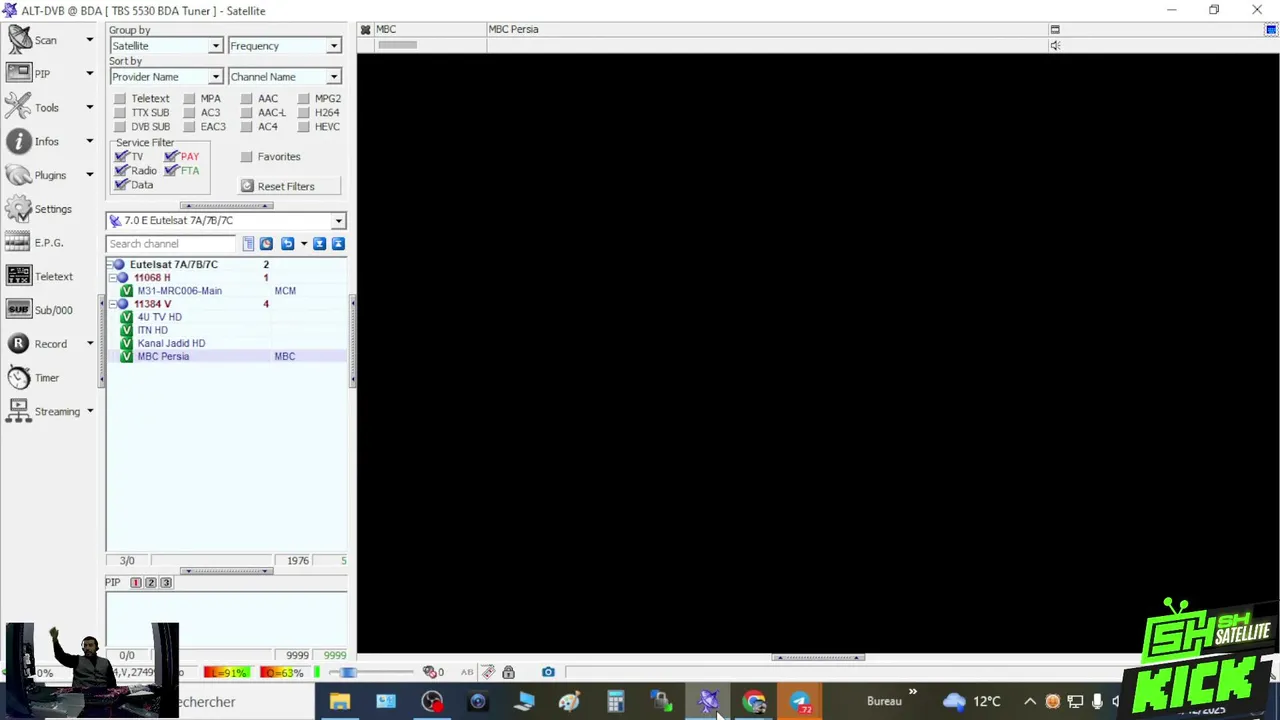
Task: Open the PIP sidebar entry
Action: click(28, 74)
